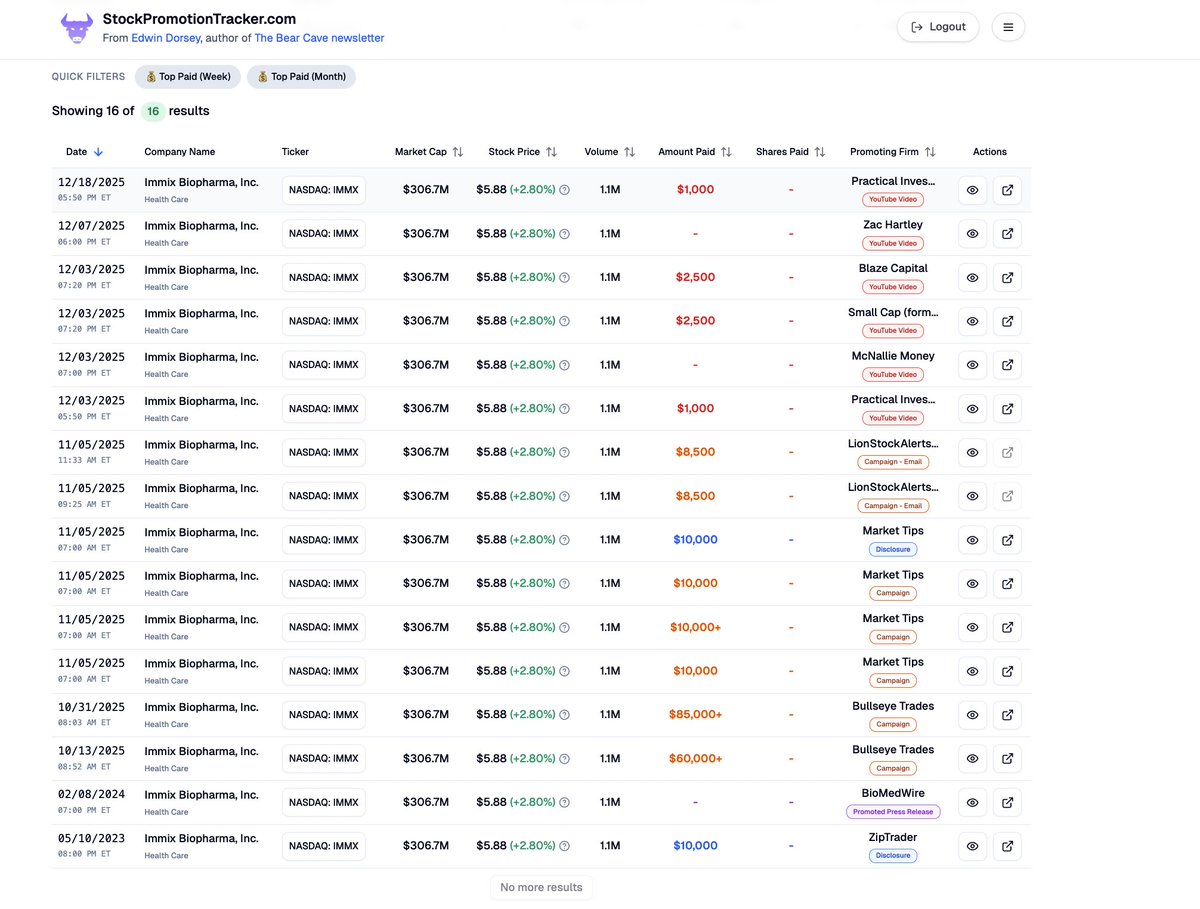Apply Top Paid (Month) quick filter

click(x=301, y=77)
